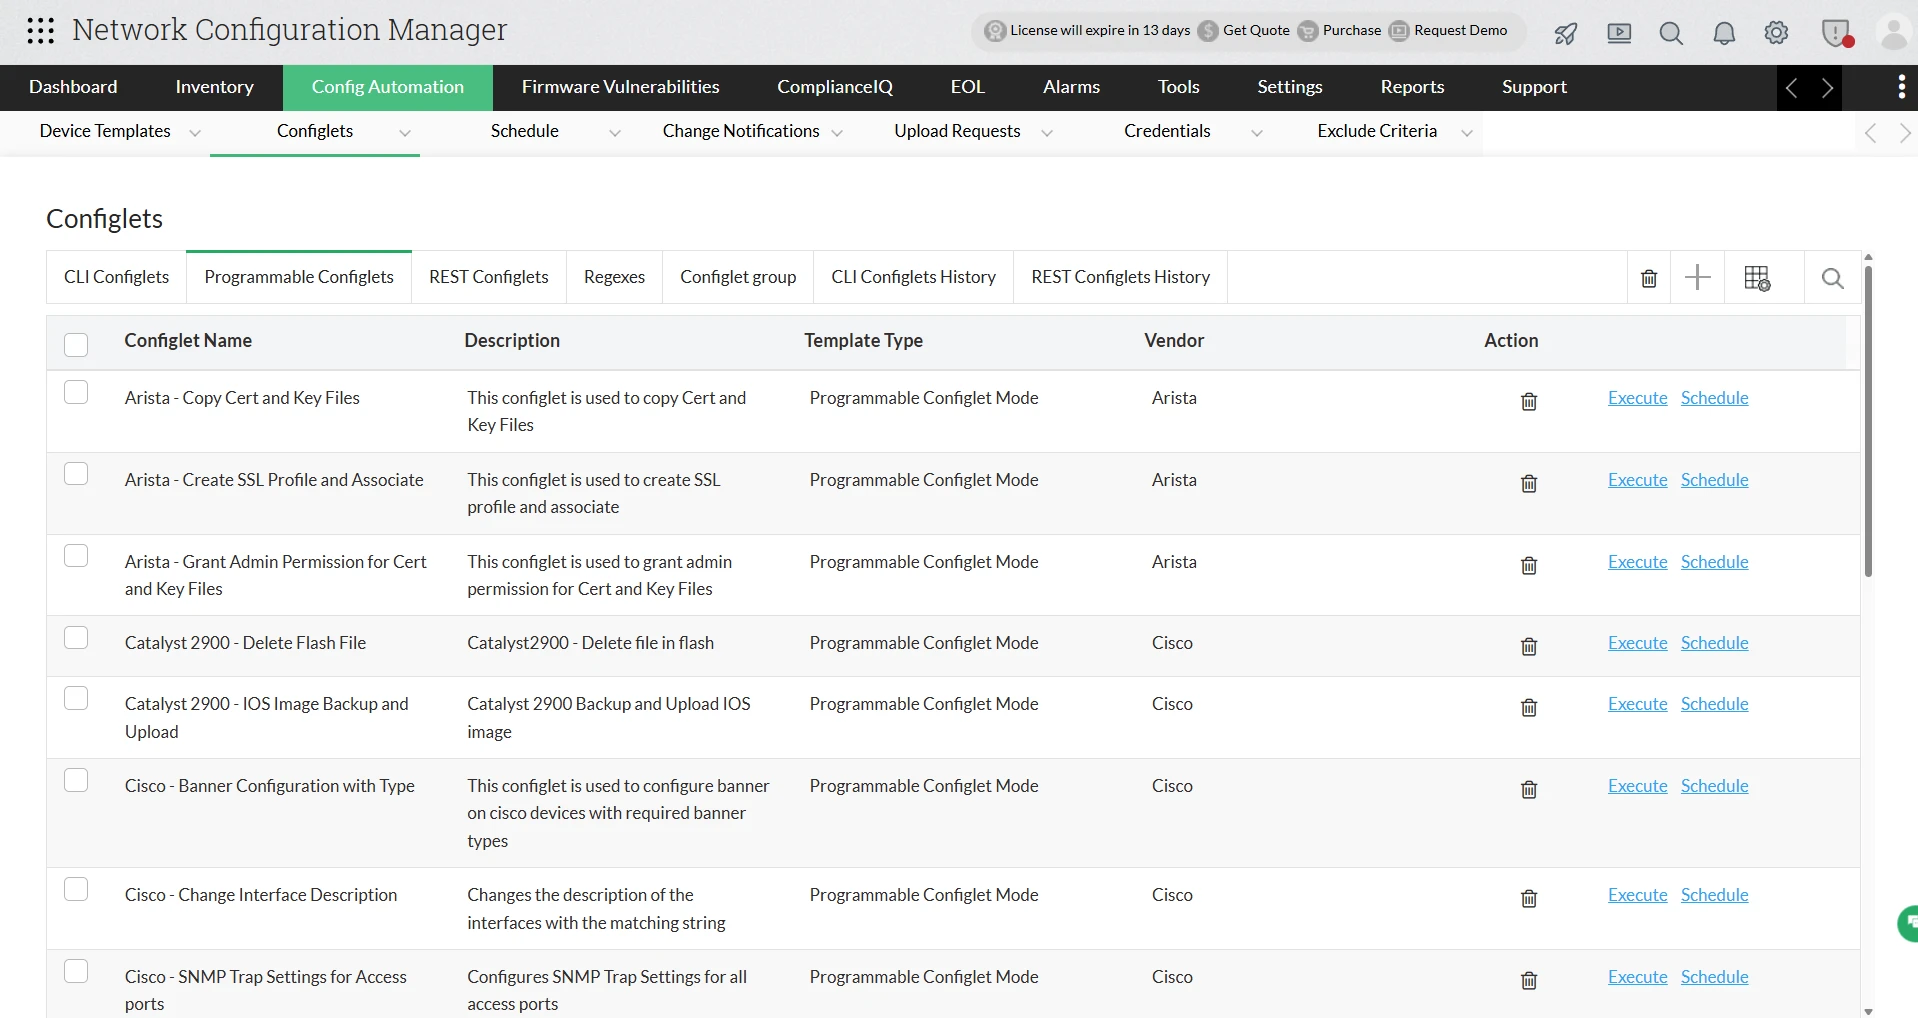Open notifications bell icon
The width and height of the screenshot is (1918, 1018).
(1726, 33)
